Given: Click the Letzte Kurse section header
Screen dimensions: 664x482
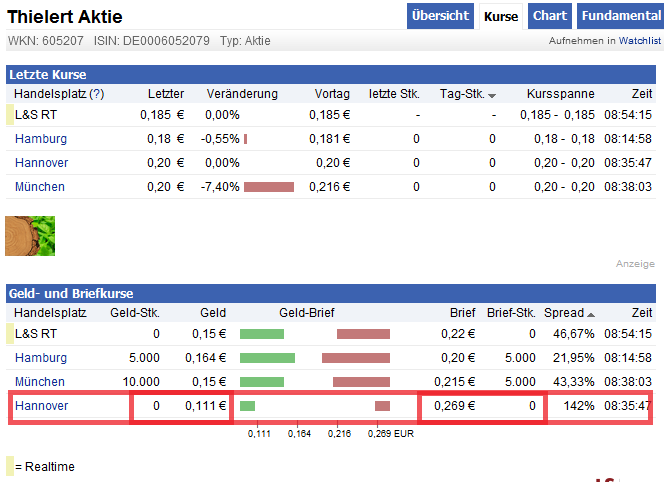Looking at the screenshot, I should (x=331, y=75).
